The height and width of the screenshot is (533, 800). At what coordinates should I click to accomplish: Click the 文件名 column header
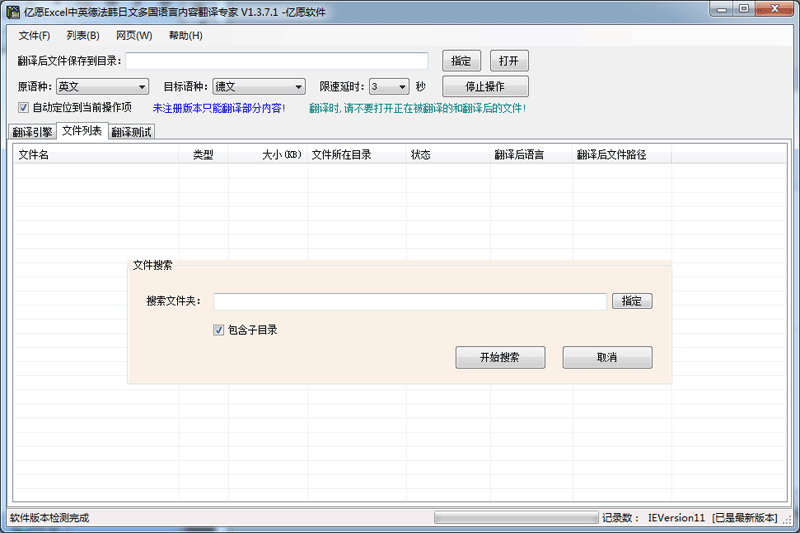[x=96, y=155]
